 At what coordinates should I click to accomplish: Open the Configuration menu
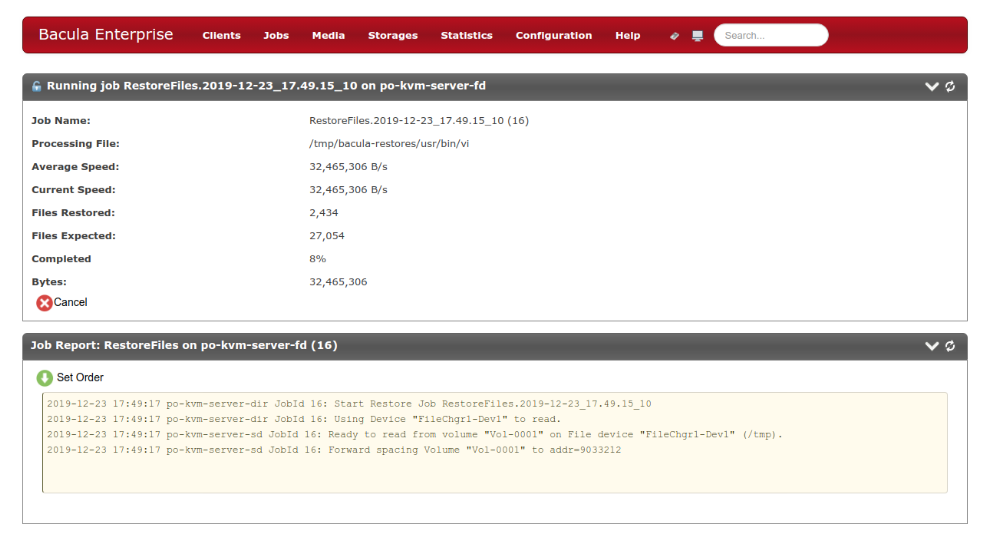point(553,36)
